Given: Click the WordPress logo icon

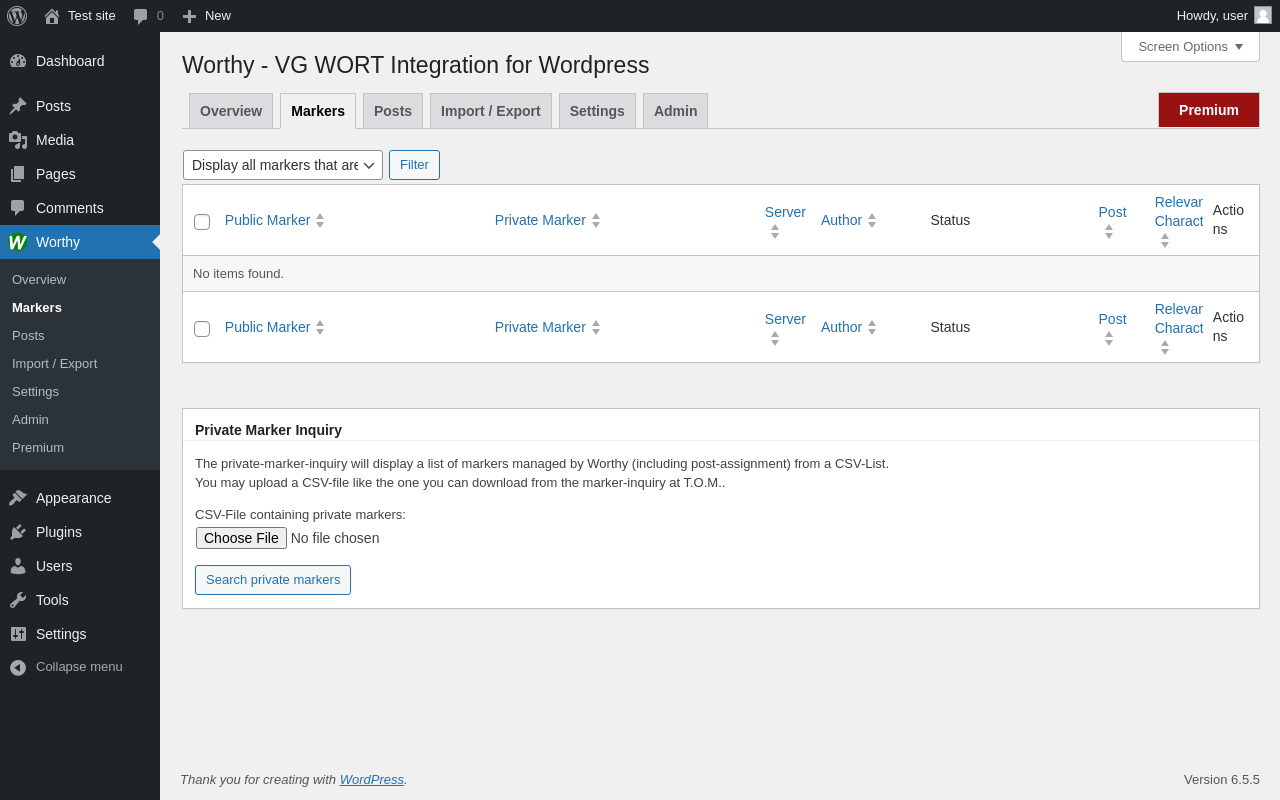Looking at the screenshot, I should coord(17,16).
